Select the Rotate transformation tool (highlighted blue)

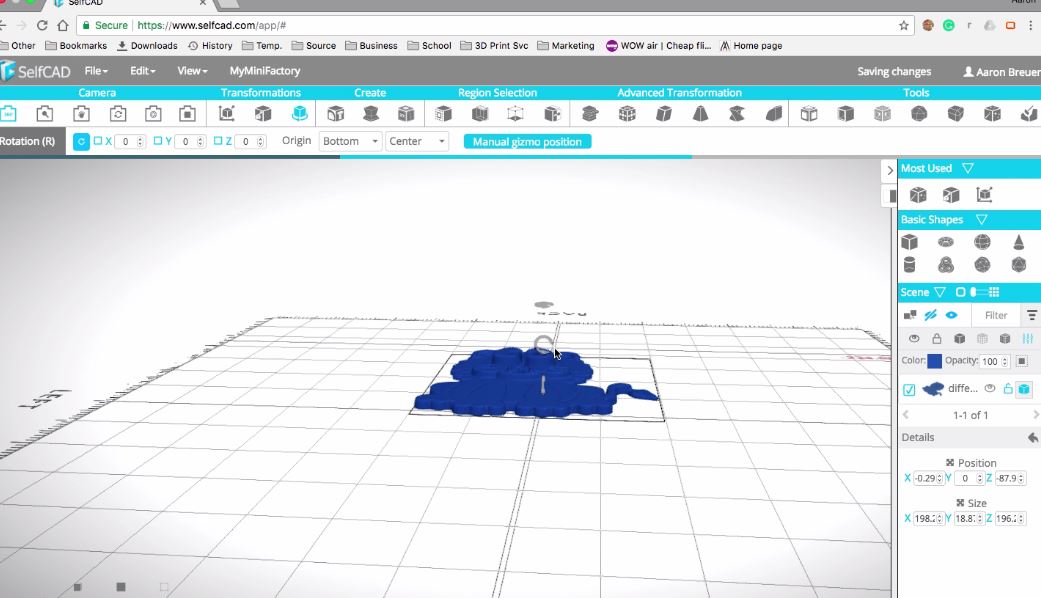point(299,113)
